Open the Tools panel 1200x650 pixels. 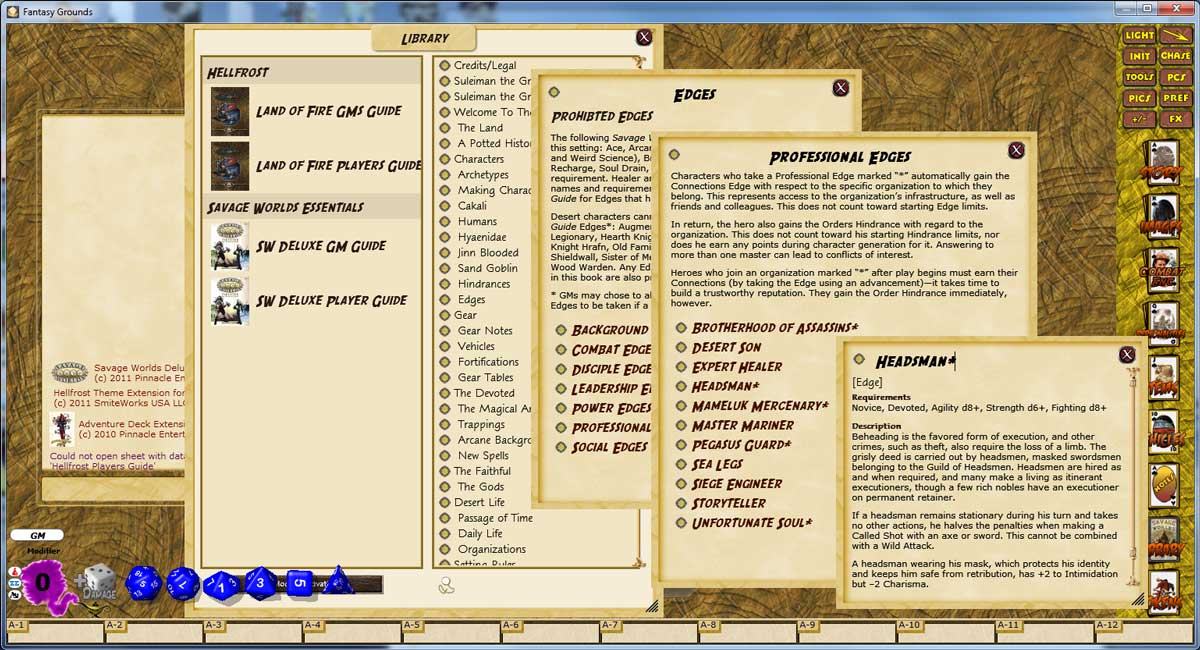[1139, 76]
